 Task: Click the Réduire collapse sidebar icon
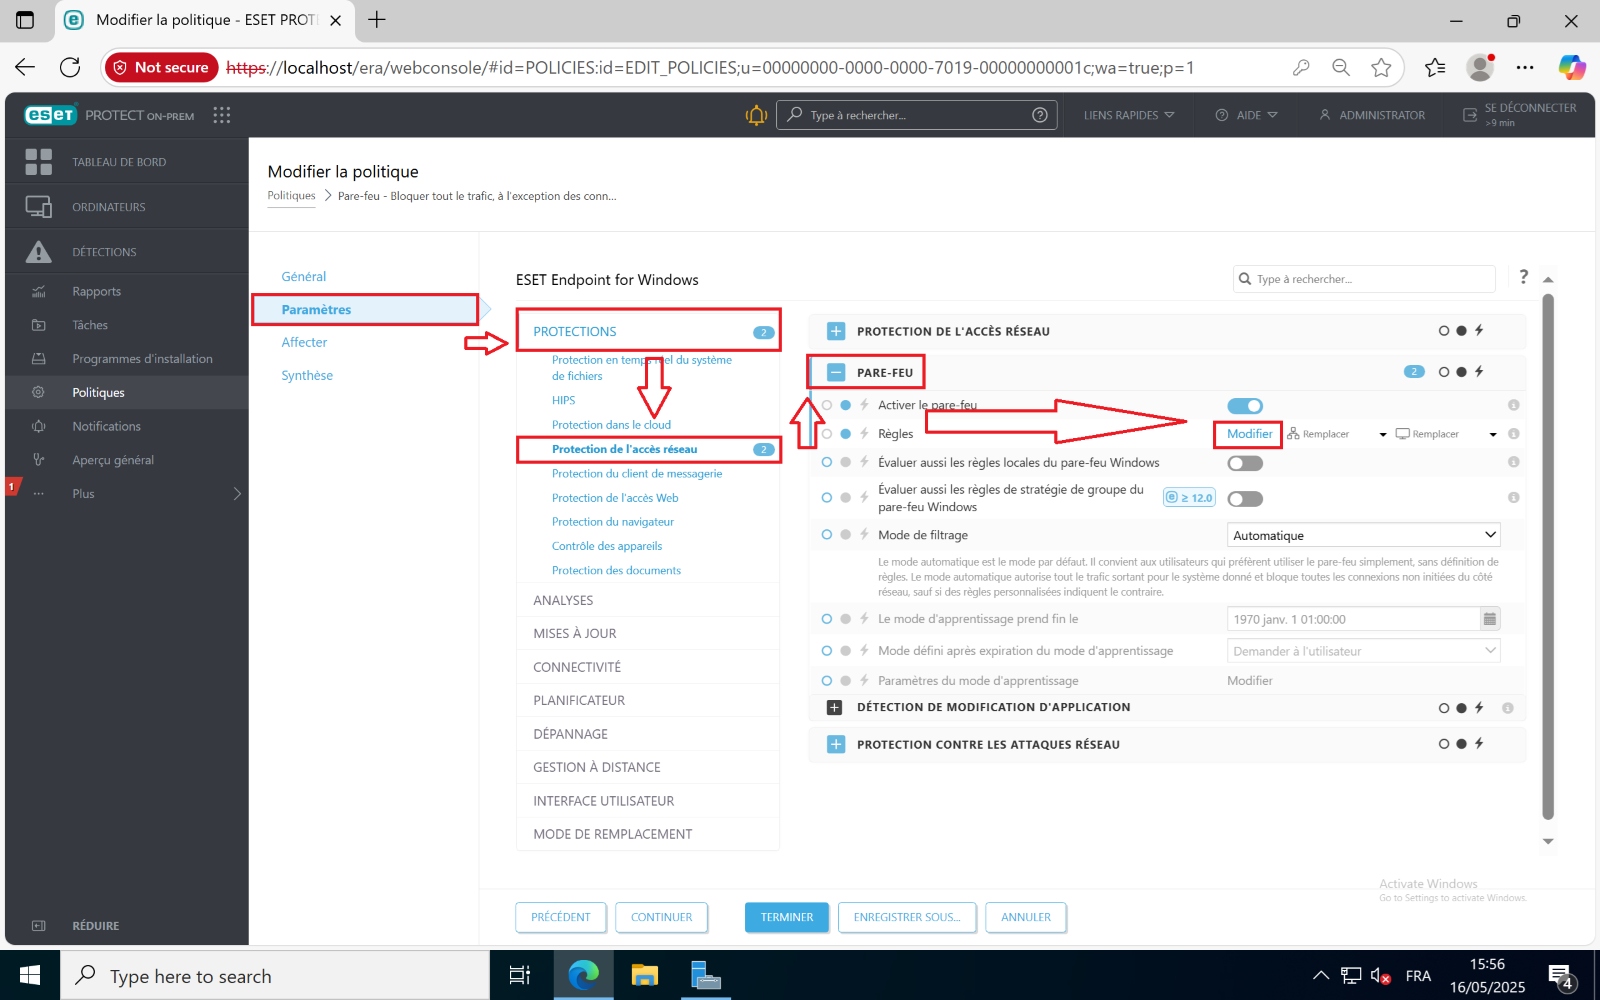click(39, 926)
